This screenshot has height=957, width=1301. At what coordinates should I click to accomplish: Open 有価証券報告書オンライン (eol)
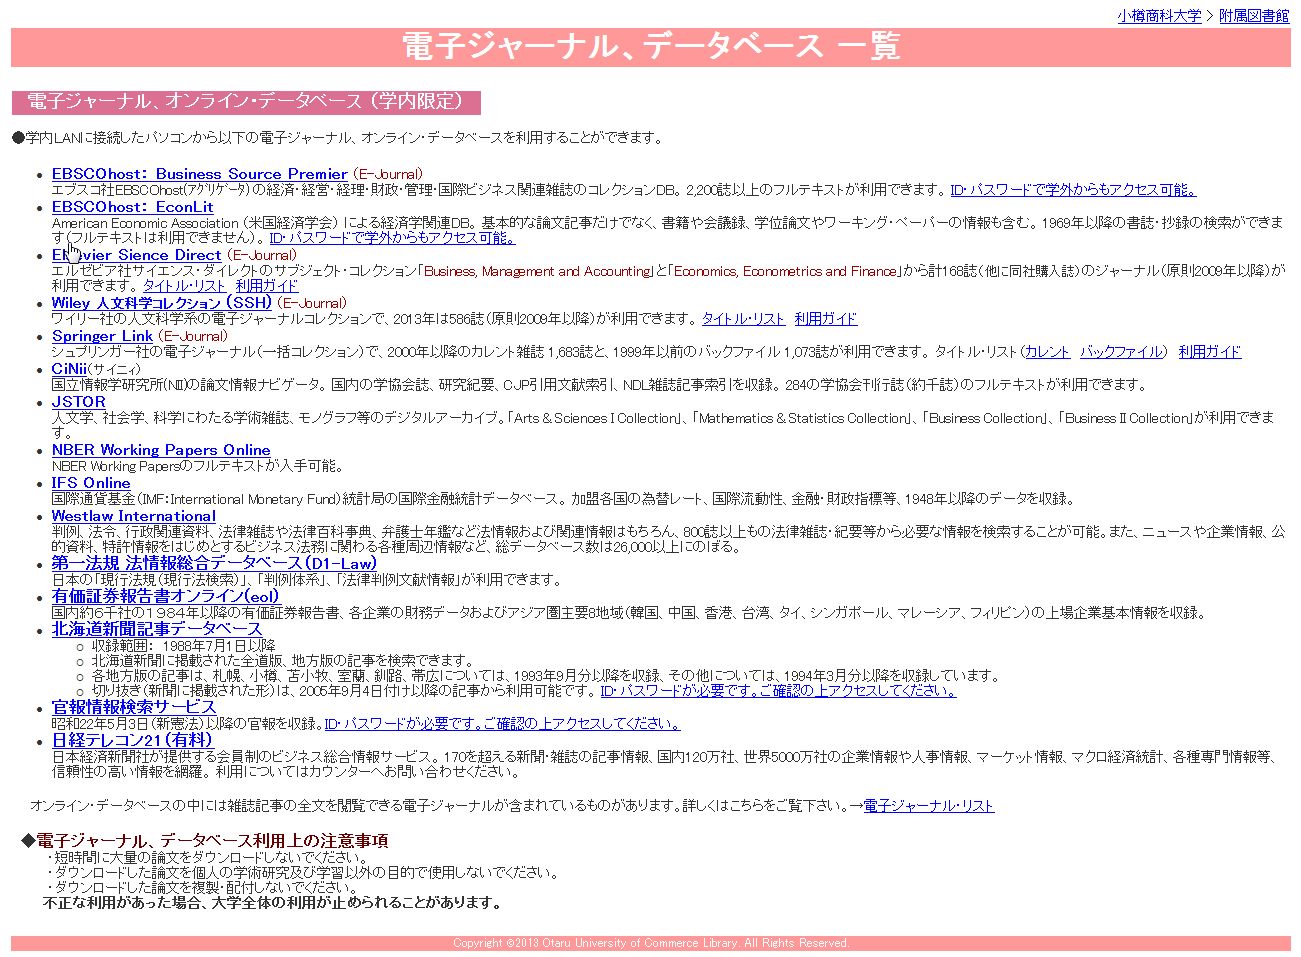(x=166, y=596)
